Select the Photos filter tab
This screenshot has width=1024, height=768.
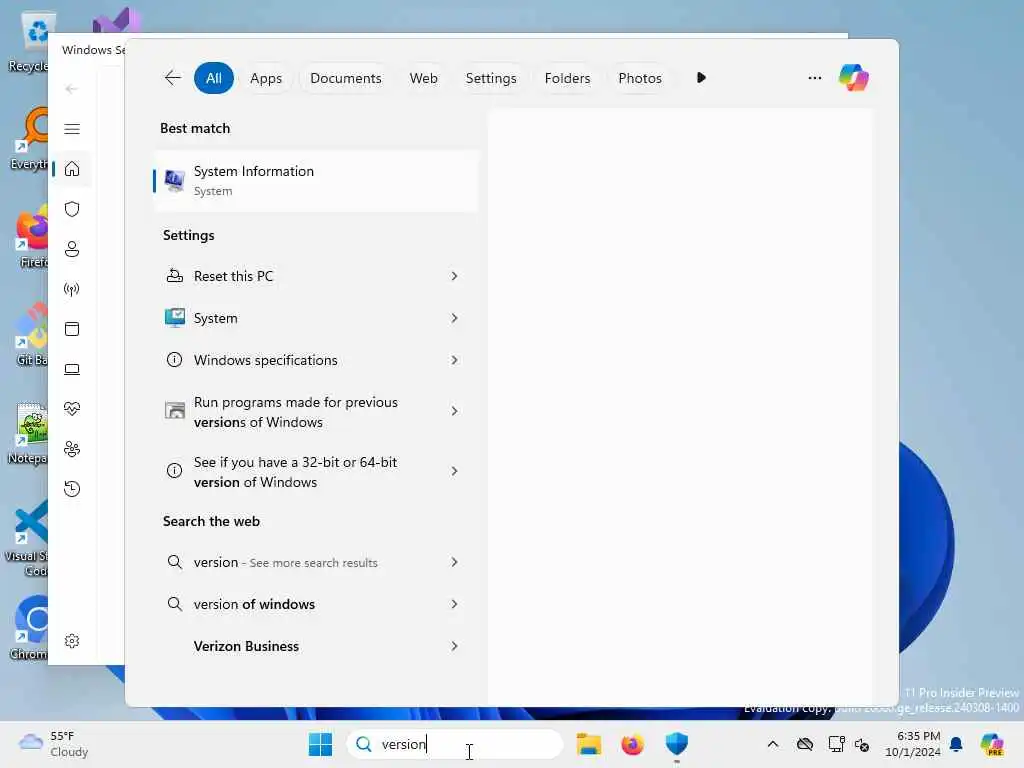(x=640, y=78)
